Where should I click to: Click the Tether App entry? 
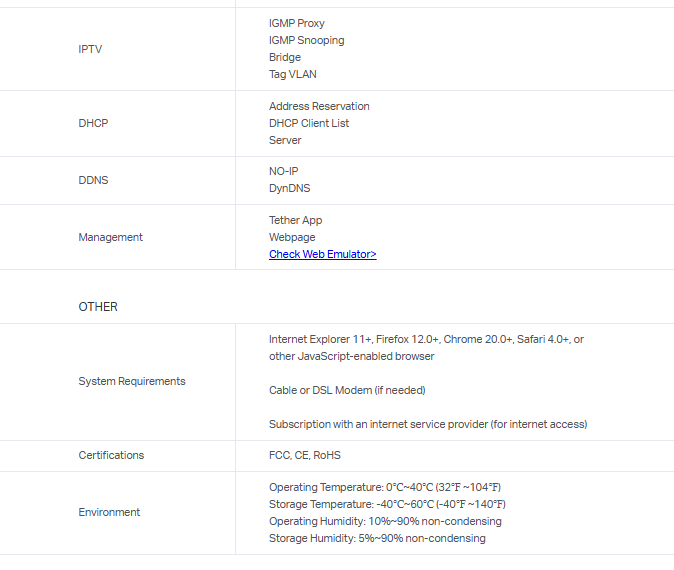pyautogui.click(x=295, y=220)
